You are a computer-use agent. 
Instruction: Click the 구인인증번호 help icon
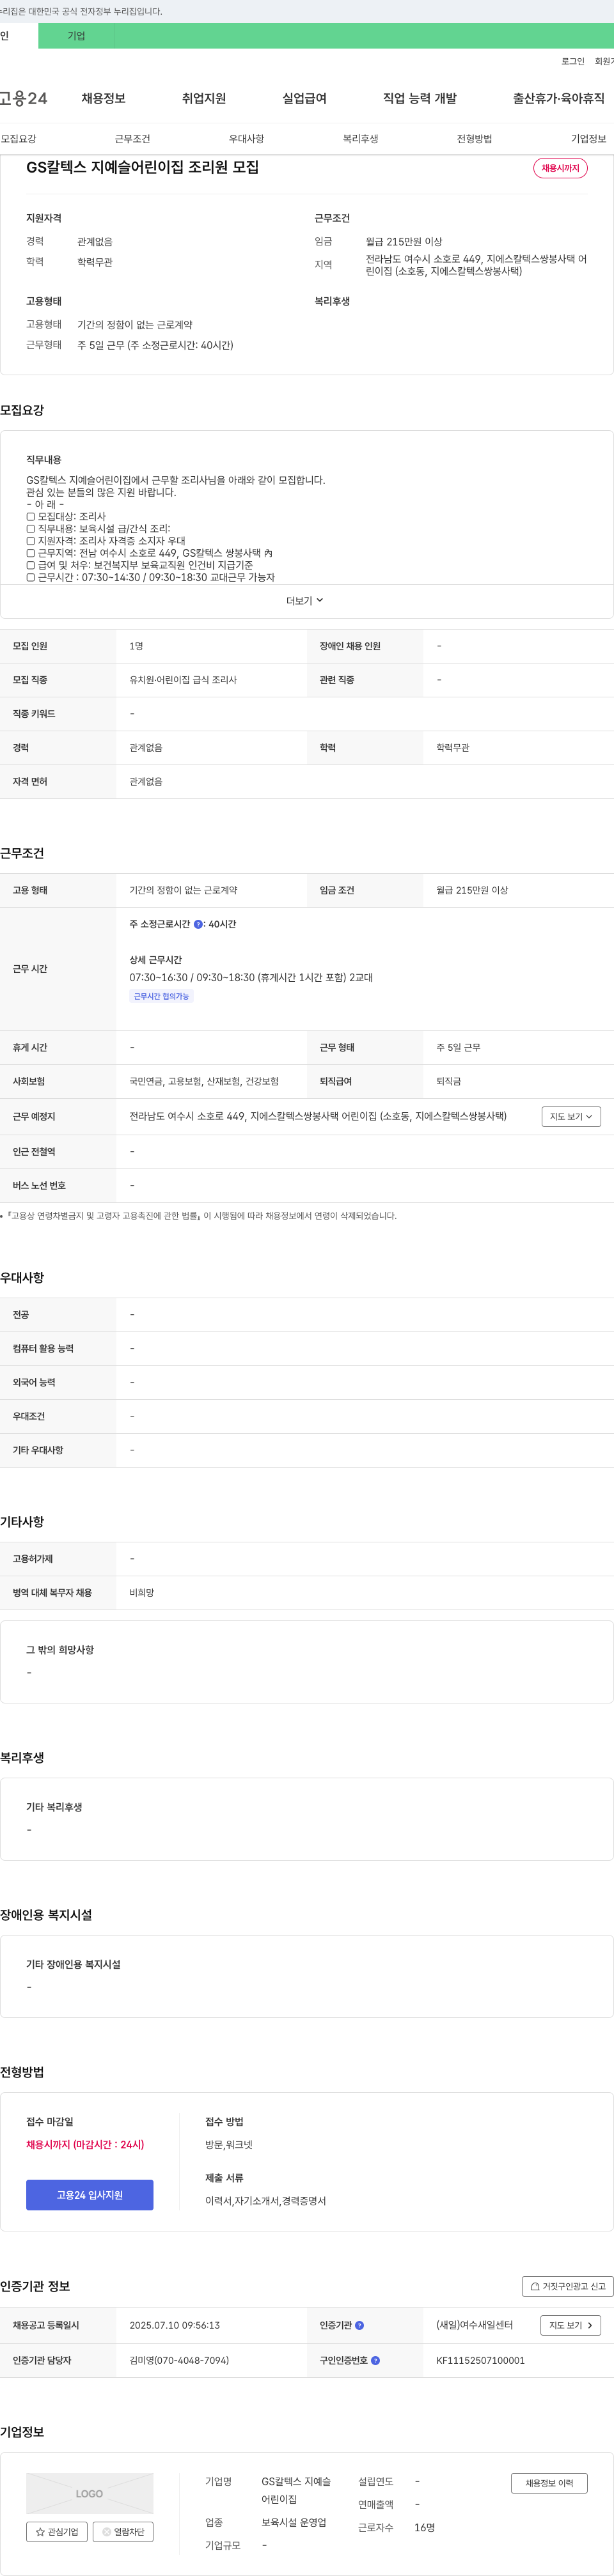376,2360
